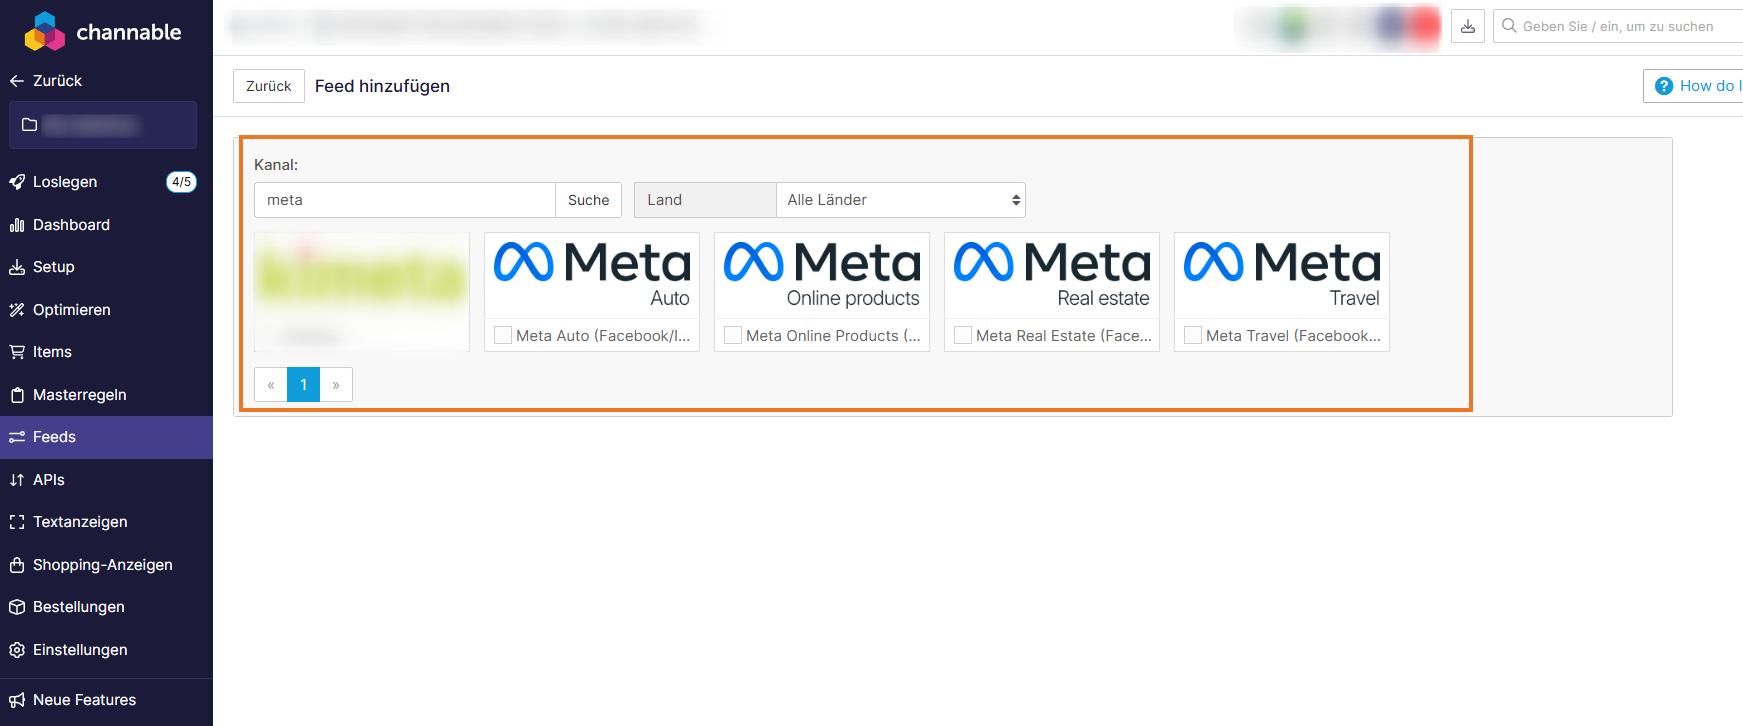Go to Shopping-Anzeigen in sidebar
Viewport: 1743px width, 726px height.
click(102, 565)
